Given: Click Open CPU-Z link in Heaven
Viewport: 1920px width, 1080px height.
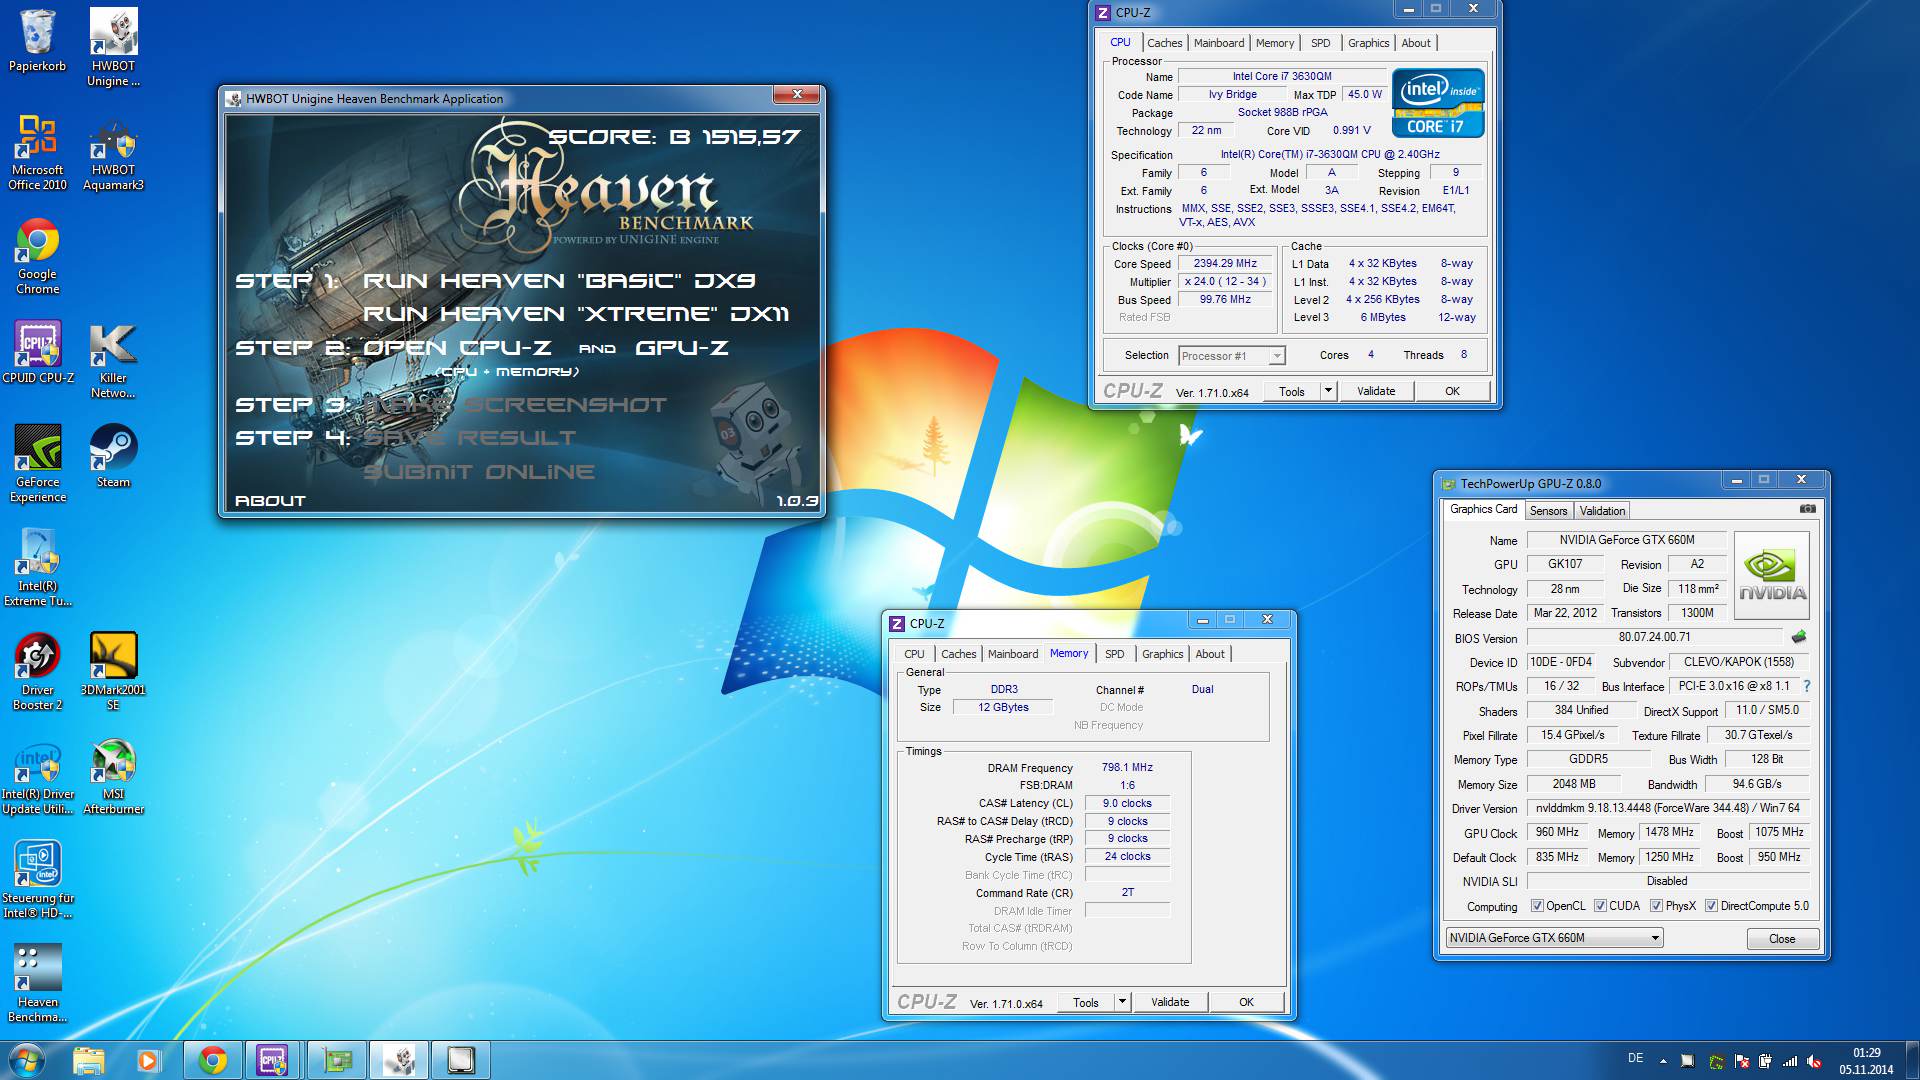Looking at the screenshot, I should click(x=457, y=348).
